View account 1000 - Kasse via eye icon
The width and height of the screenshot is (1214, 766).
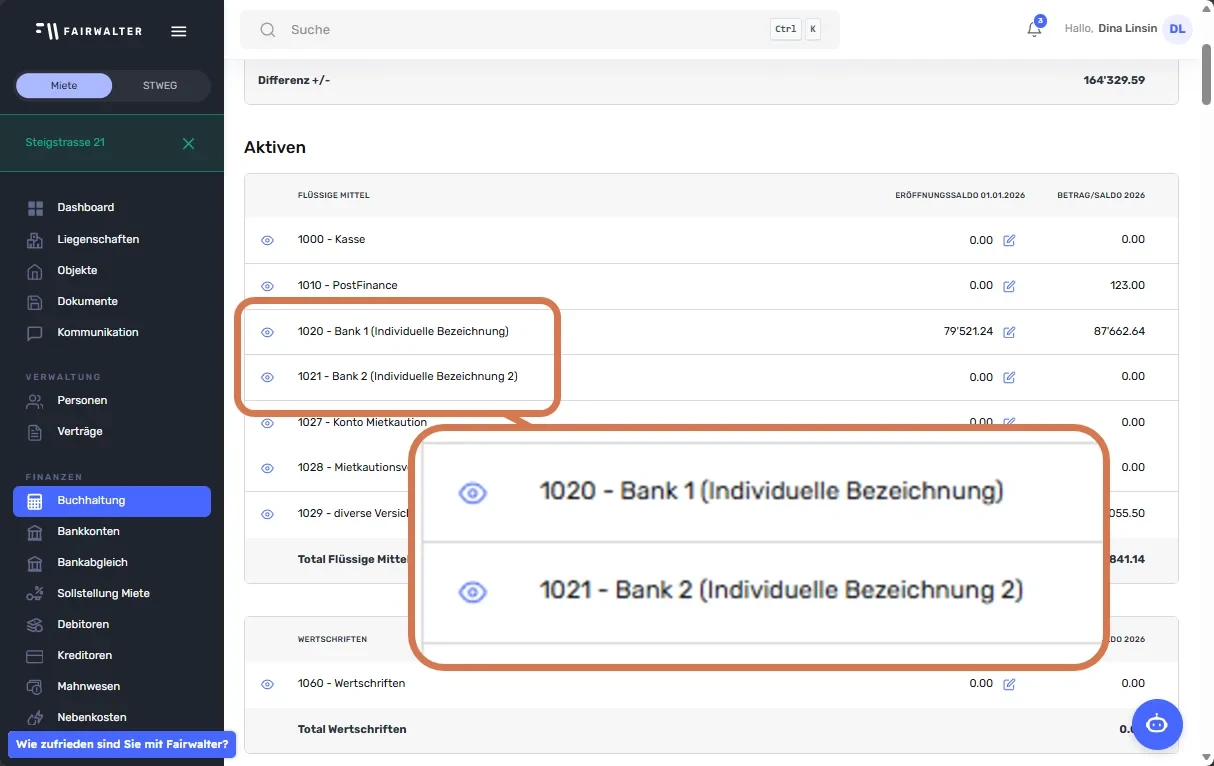pyautogui.click(x=267, y=241)
